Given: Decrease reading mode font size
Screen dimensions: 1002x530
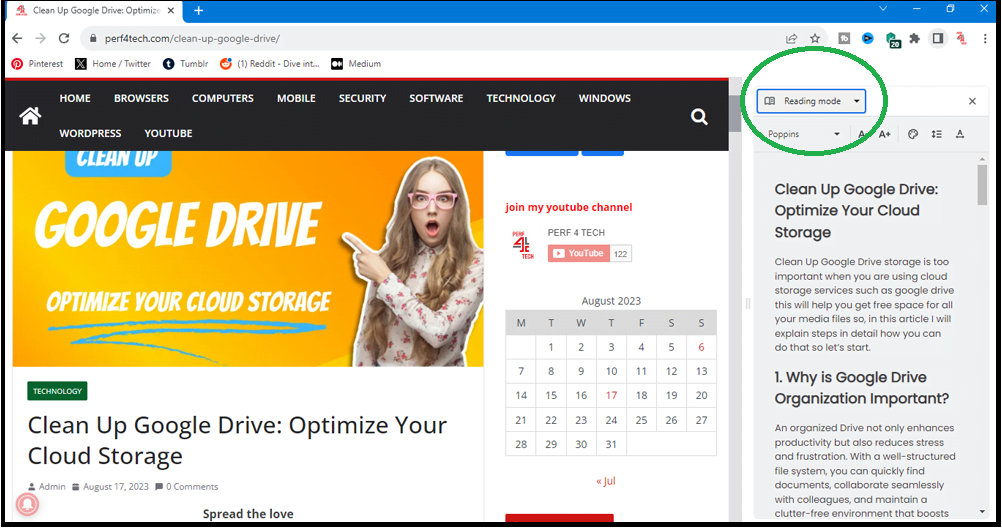Looking at the screenshot, I should click(861, 134).
